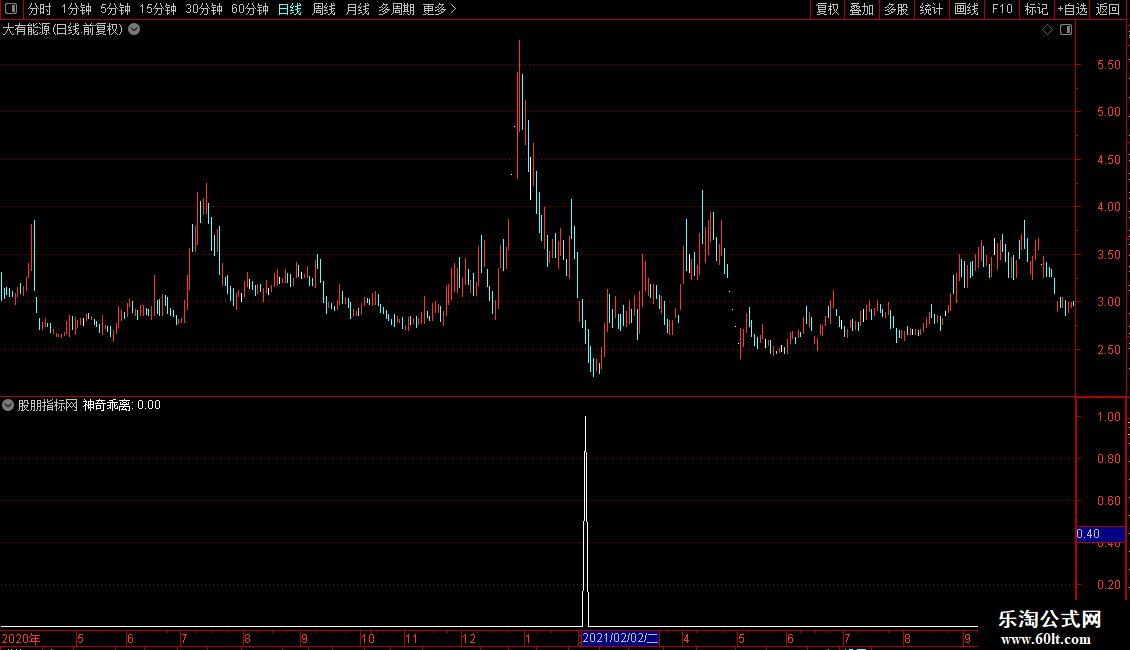Image resolution: width=1130 pixels, height=650 pixels.
Task: Switch to 分时 intraday view
Action: click(40, 9)
